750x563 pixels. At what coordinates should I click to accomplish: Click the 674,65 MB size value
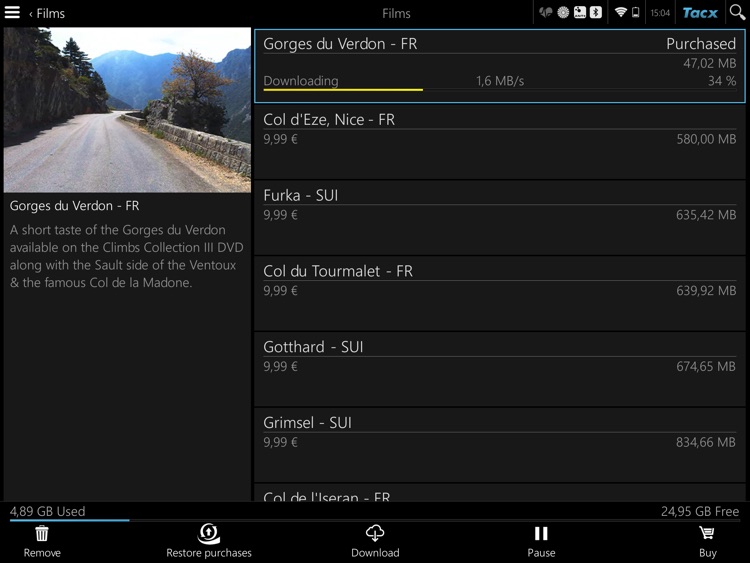(x=706, y=366)
